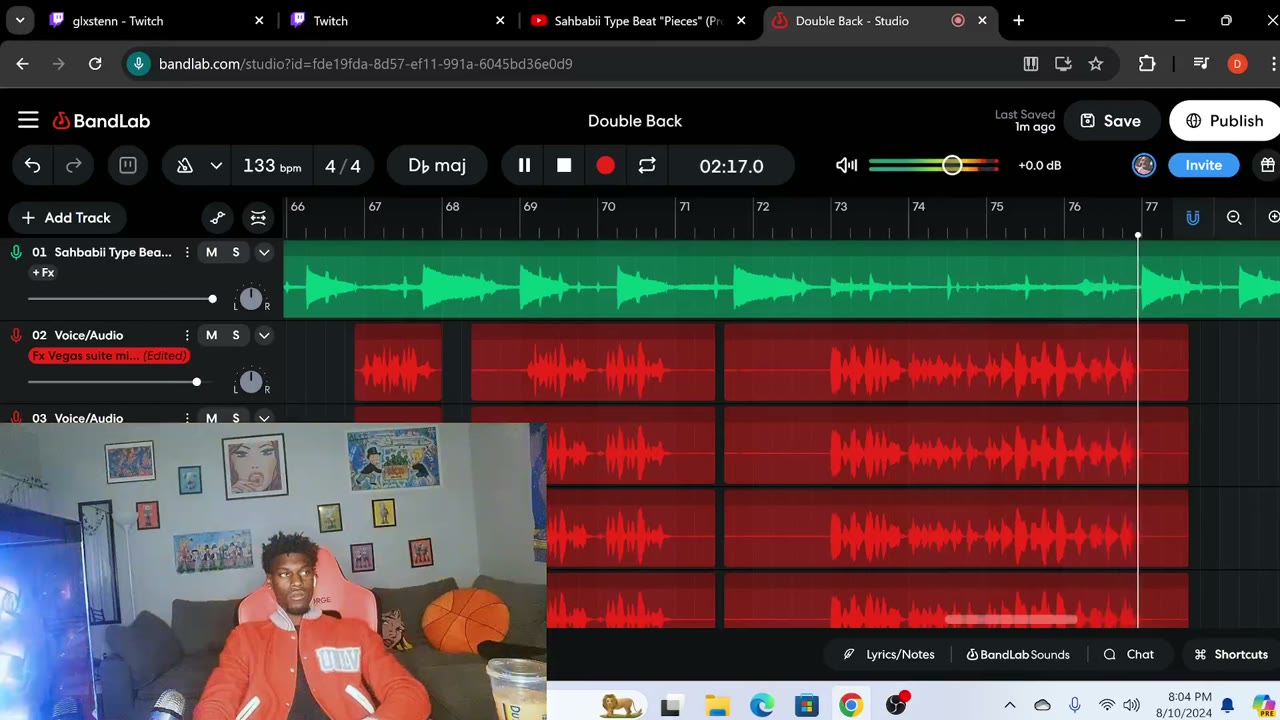Mute the Sahbabii Type Beat track
Image resolution: width=1280 pixels, height=720 pixels.
[x=211, y=253]
